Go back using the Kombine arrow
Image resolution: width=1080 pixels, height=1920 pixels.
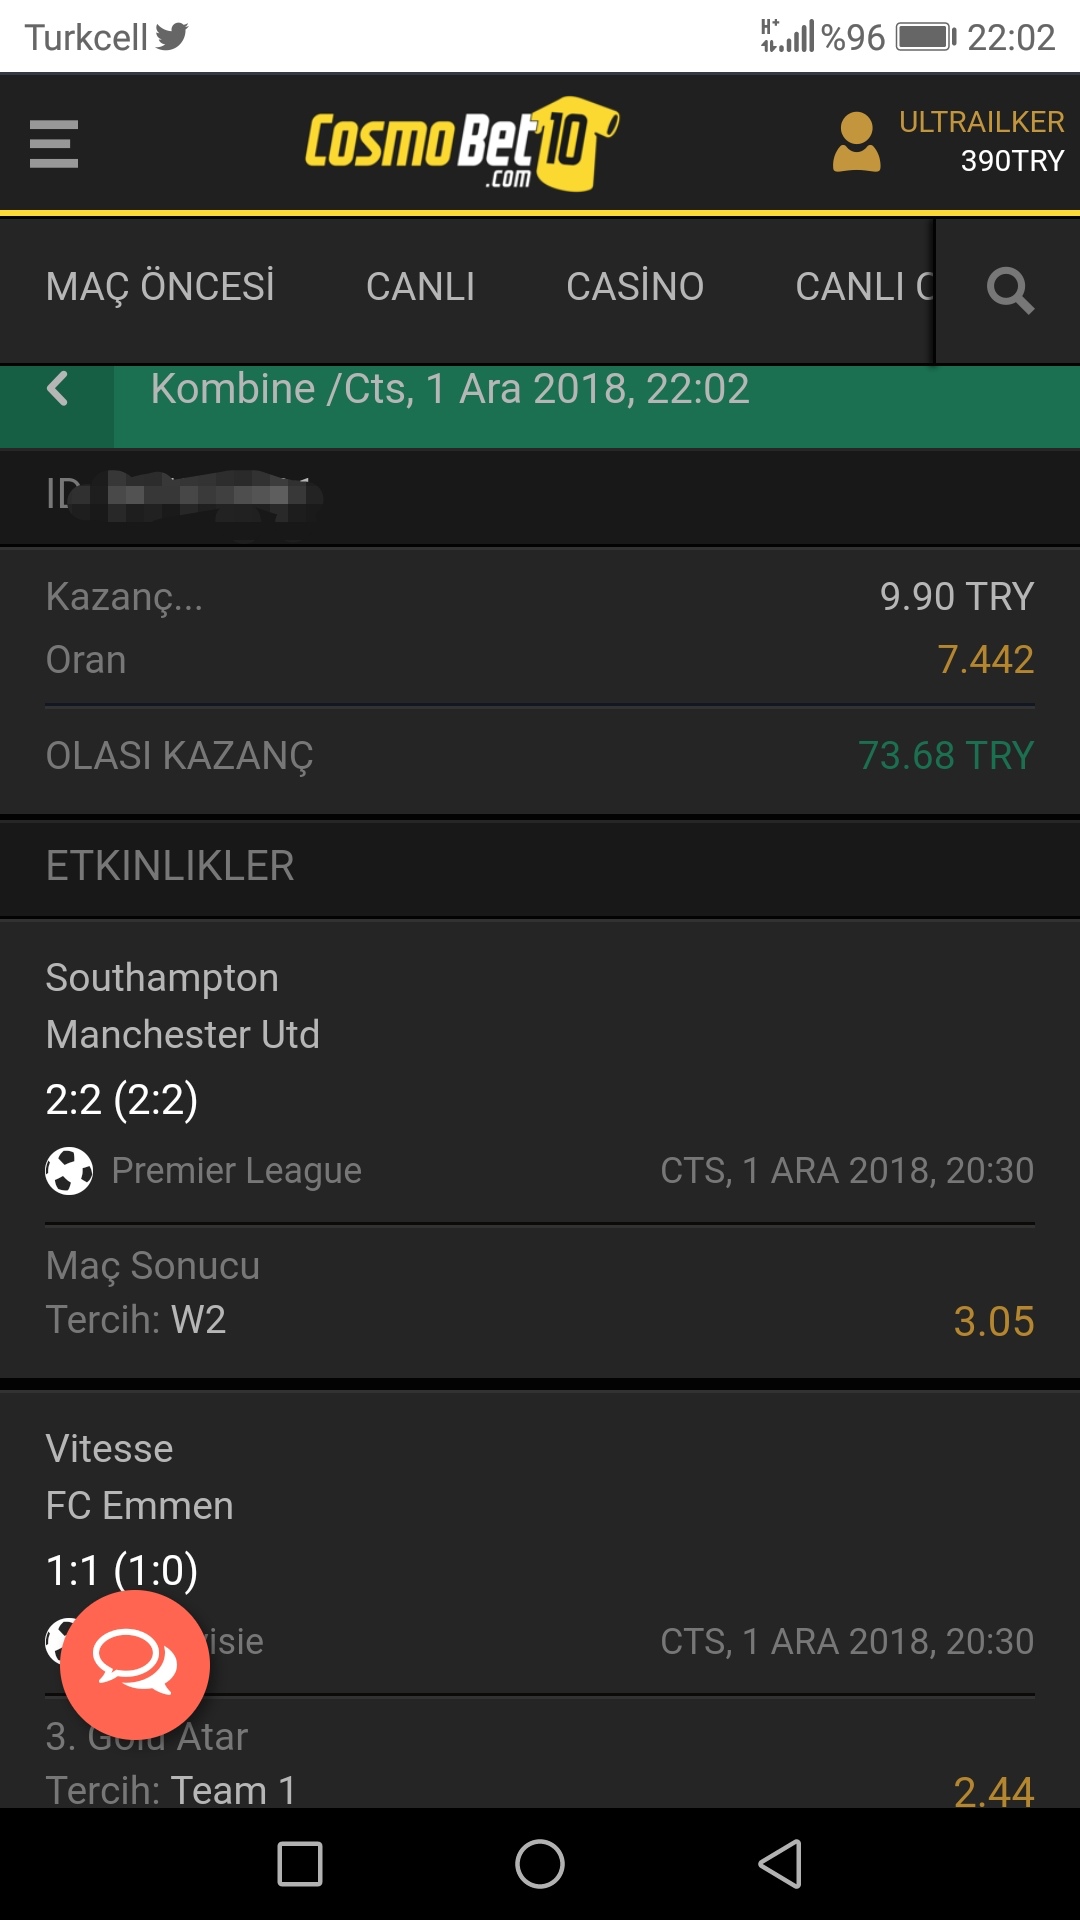[58, 388]
